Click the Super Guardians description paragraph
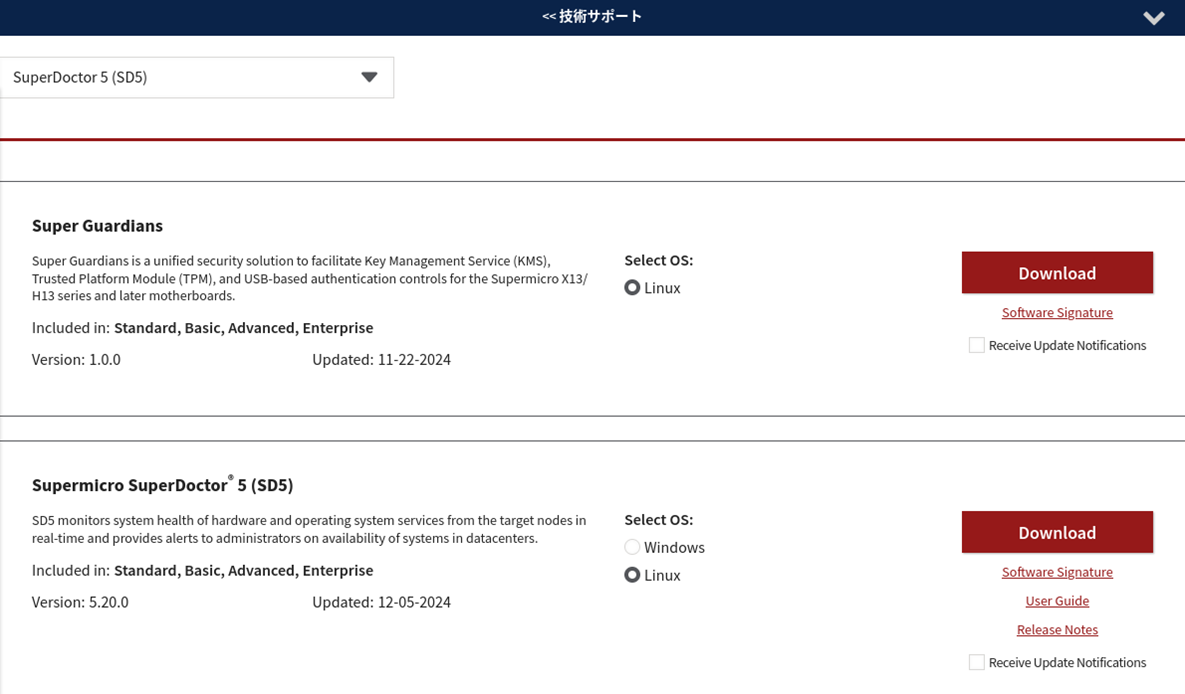 click(310, 278)
